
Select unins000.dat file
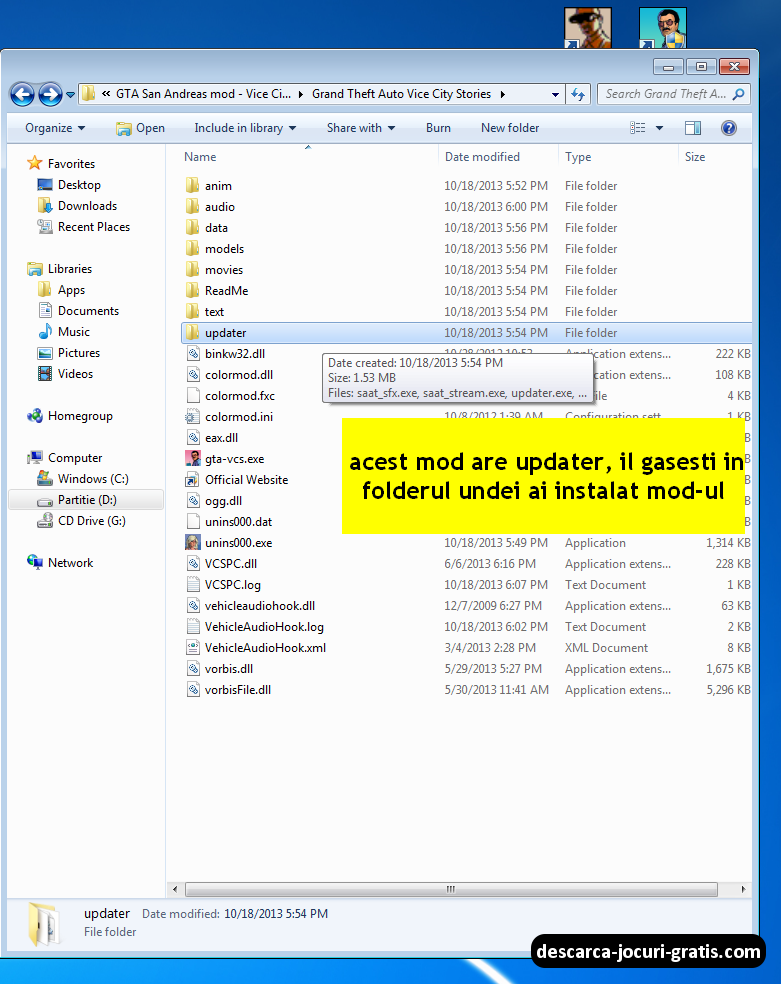pos(238,522)
